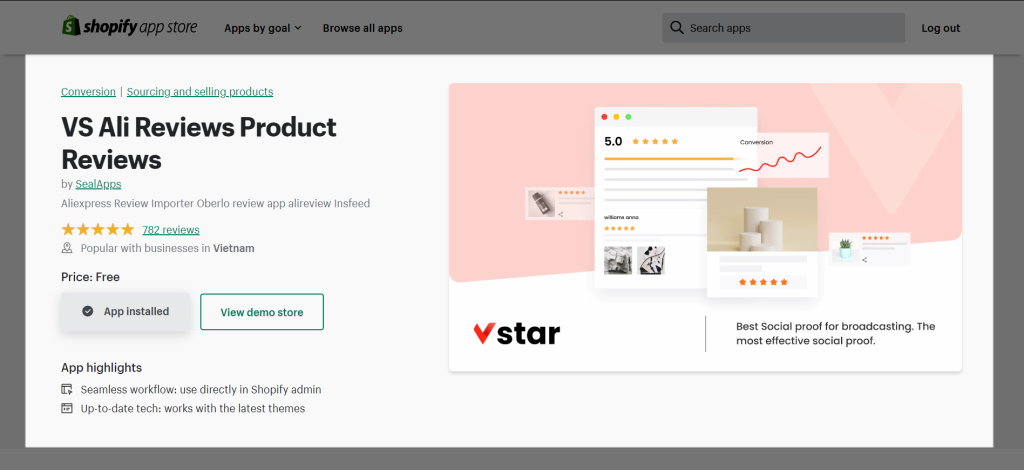Click the VS Ali Reviews Product Reviews title

point(199,143)
